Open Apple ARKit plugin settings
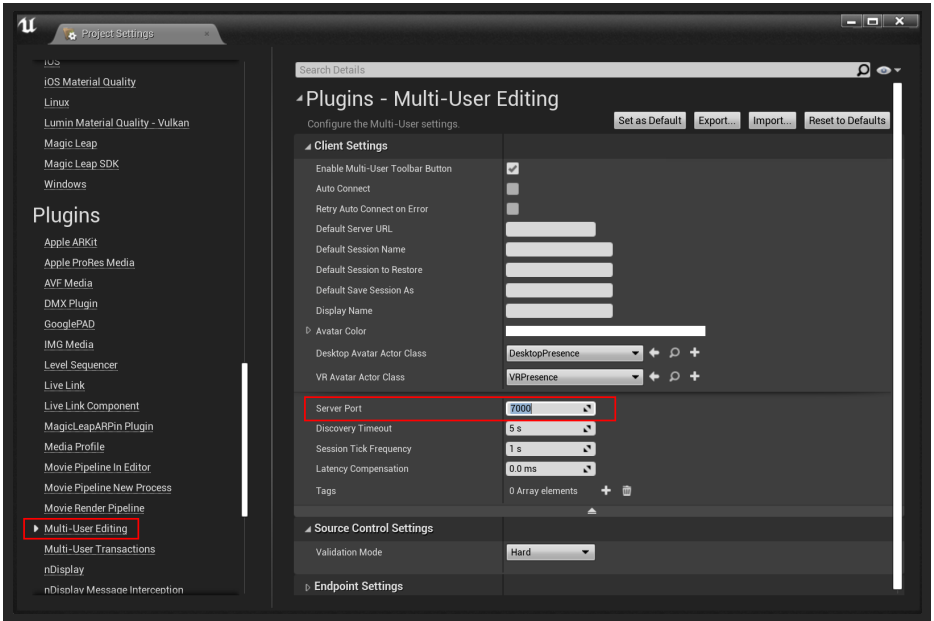The width and height of the screenshot is (934, 621). click(70, 242)
